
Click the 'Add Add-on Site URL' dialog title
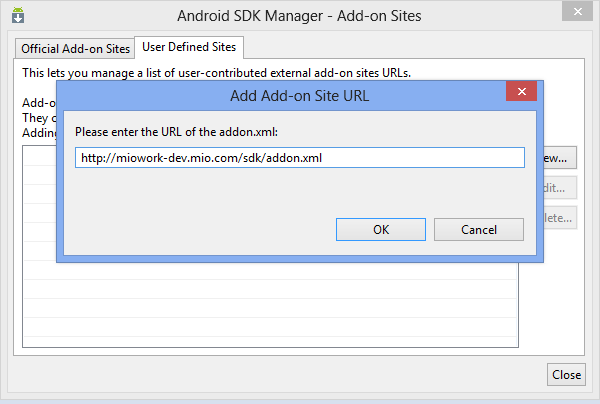[299, 96]
